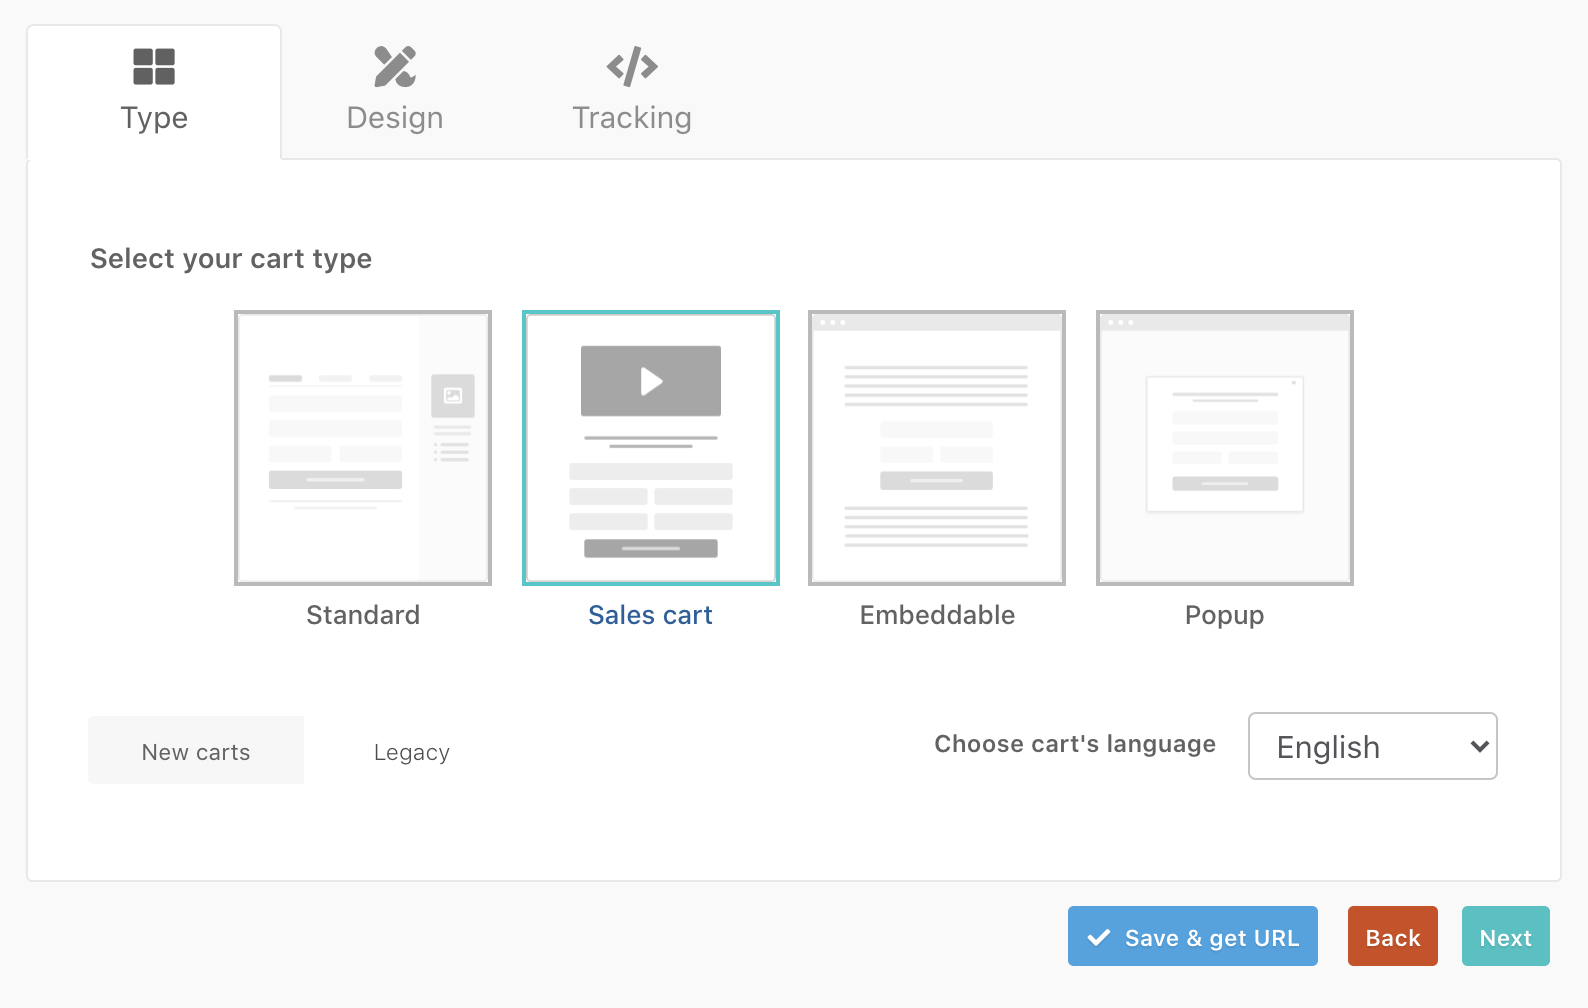Choose the Embeddable cart thumbnail

click(x=937, y=448)
